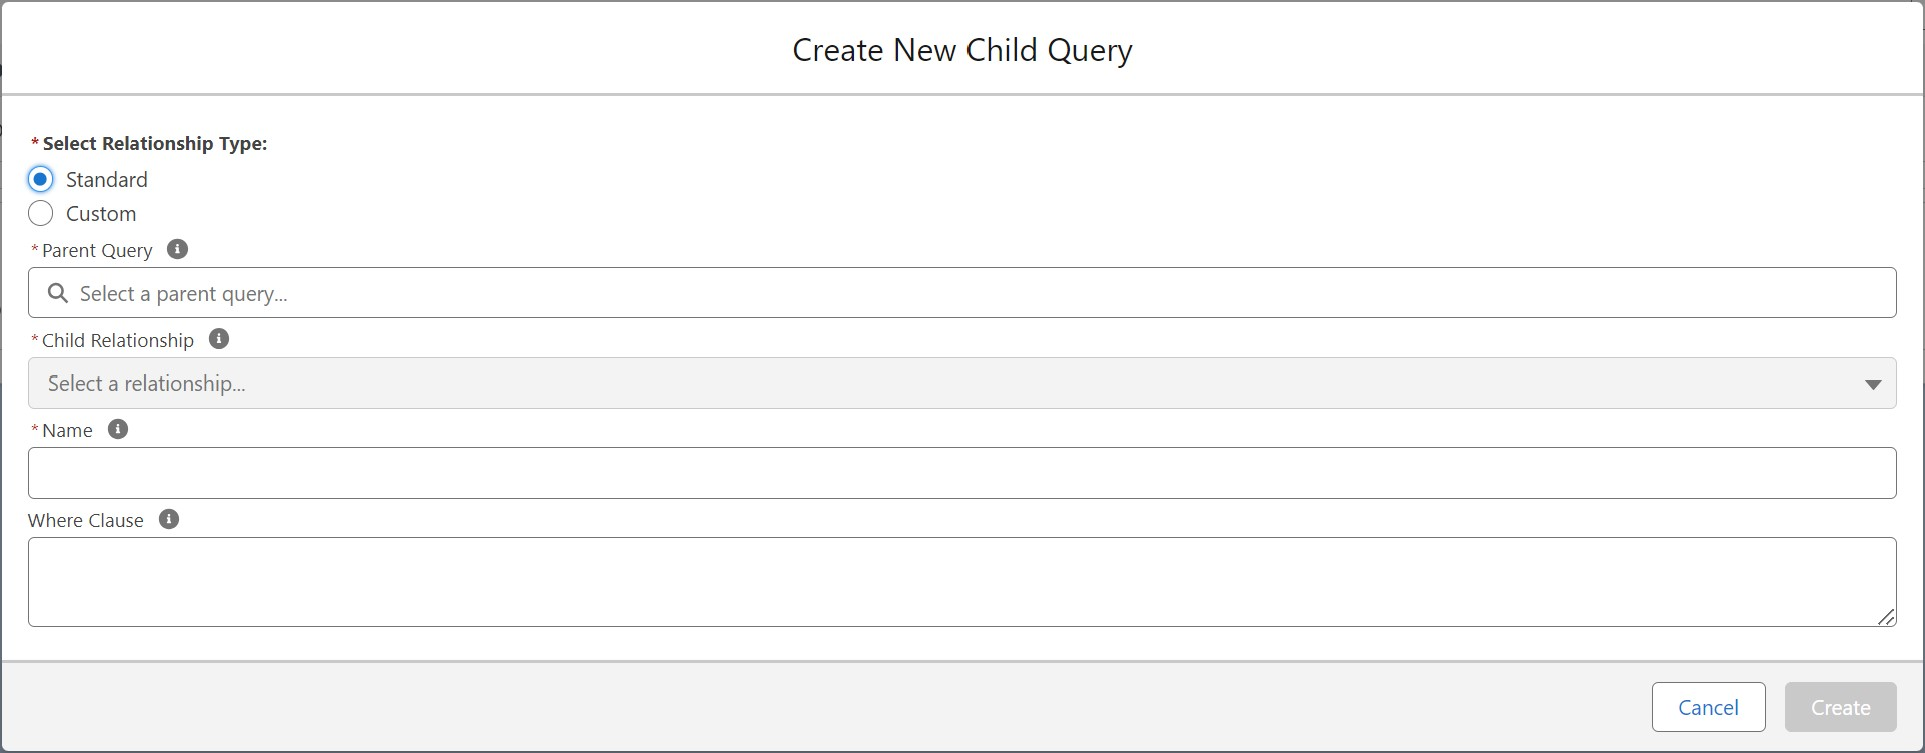Click the info icon beside the Name field

[117, 428]
